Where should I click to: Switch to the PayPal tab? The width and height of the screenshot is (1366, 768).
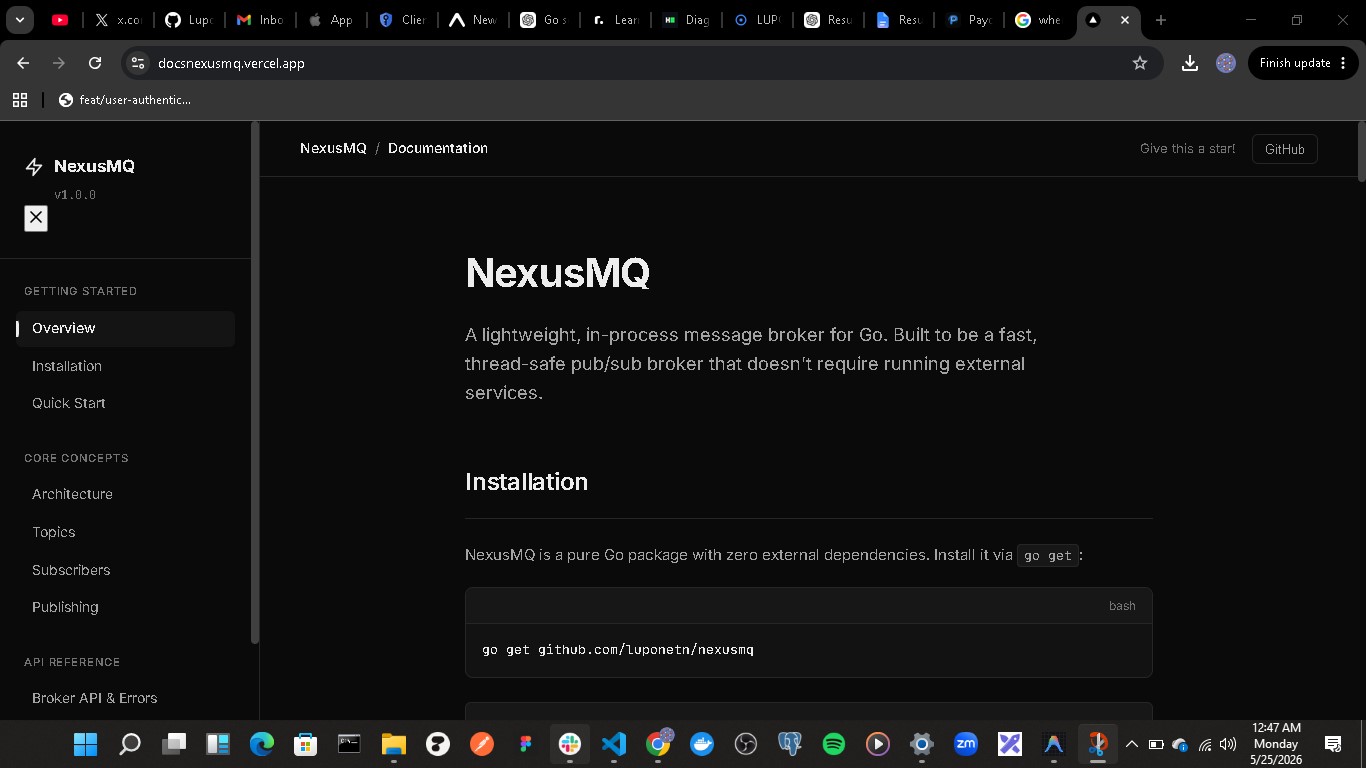coord(968,20)
